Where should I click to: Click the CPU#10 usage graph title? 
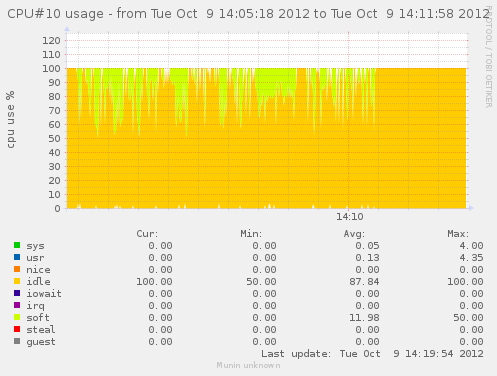coord(248,14)
